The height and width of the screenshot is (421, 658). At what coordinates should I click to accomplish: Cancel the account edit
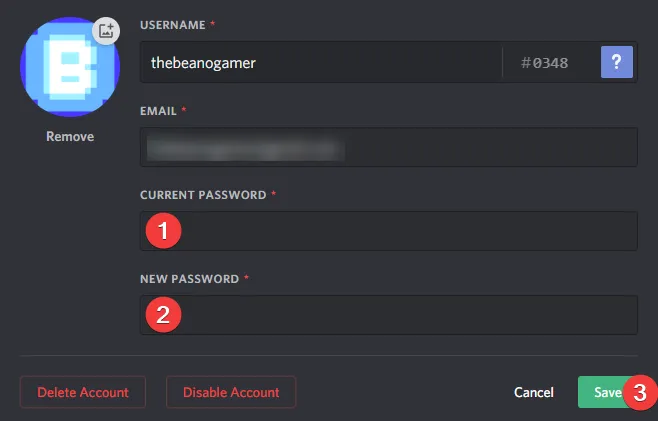point(534,393)
